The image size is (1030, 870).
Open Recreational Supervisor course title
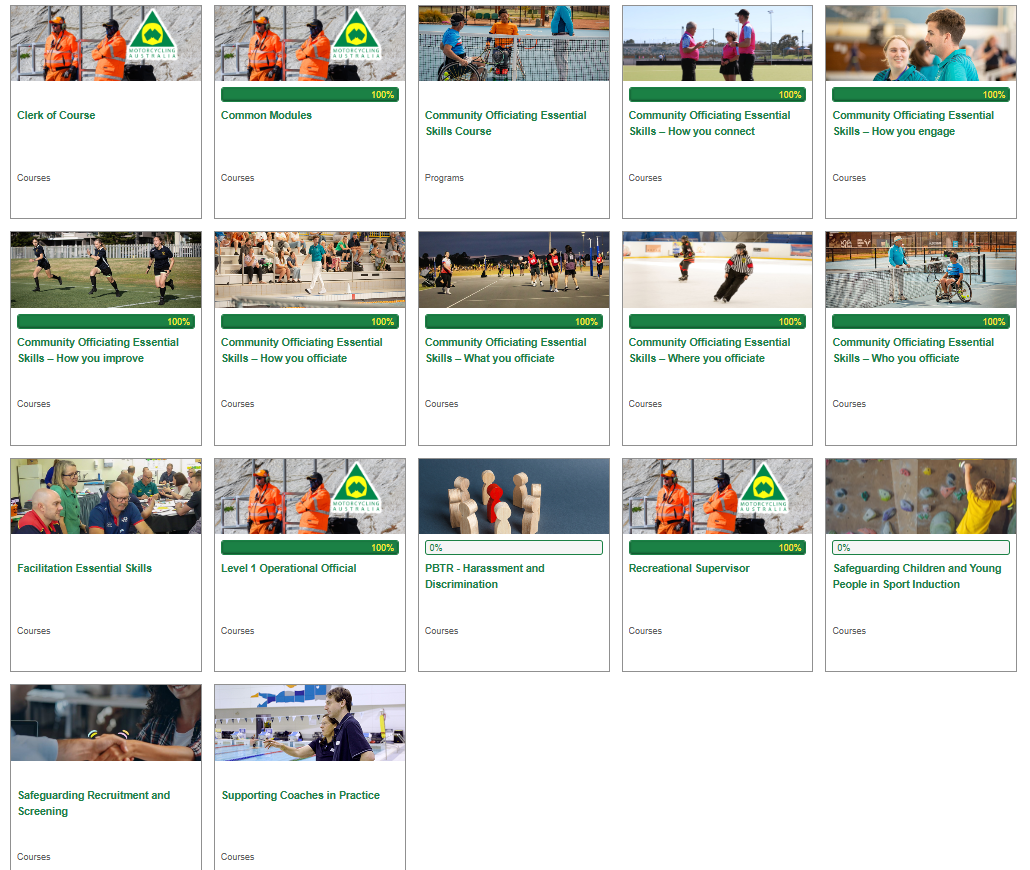[x=688, y=568]
